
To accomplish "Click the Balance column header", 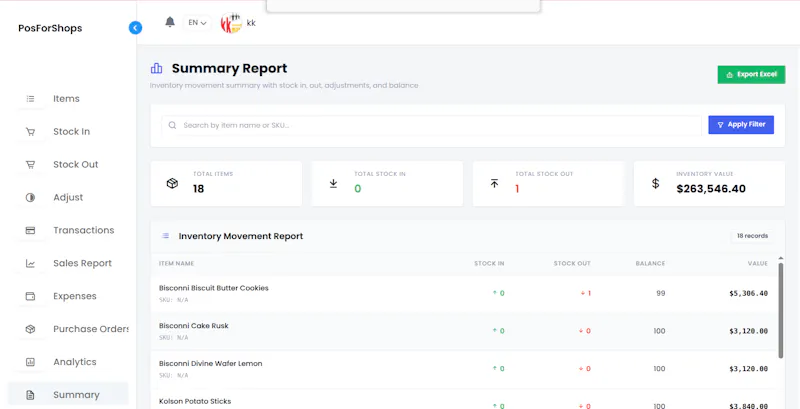I will click(x=650, y=264).
